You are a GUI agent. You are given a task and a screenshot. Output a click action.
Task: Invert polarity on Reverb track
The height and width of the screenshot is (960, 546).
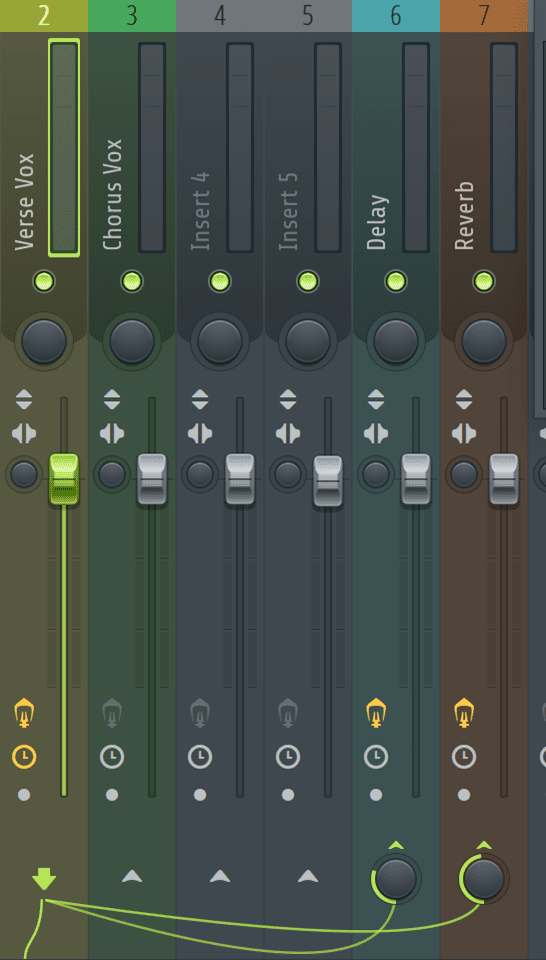[465, 400]
